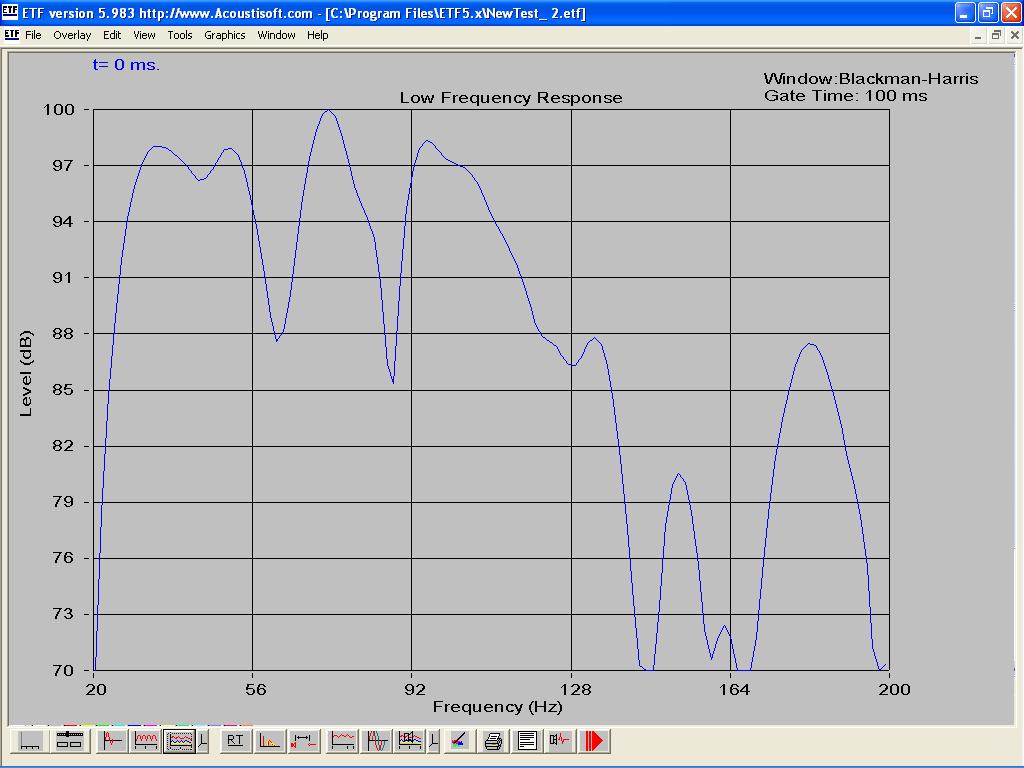Click the text document notes icon
The width and height of the screenshot is (1024, 768).
527,741
